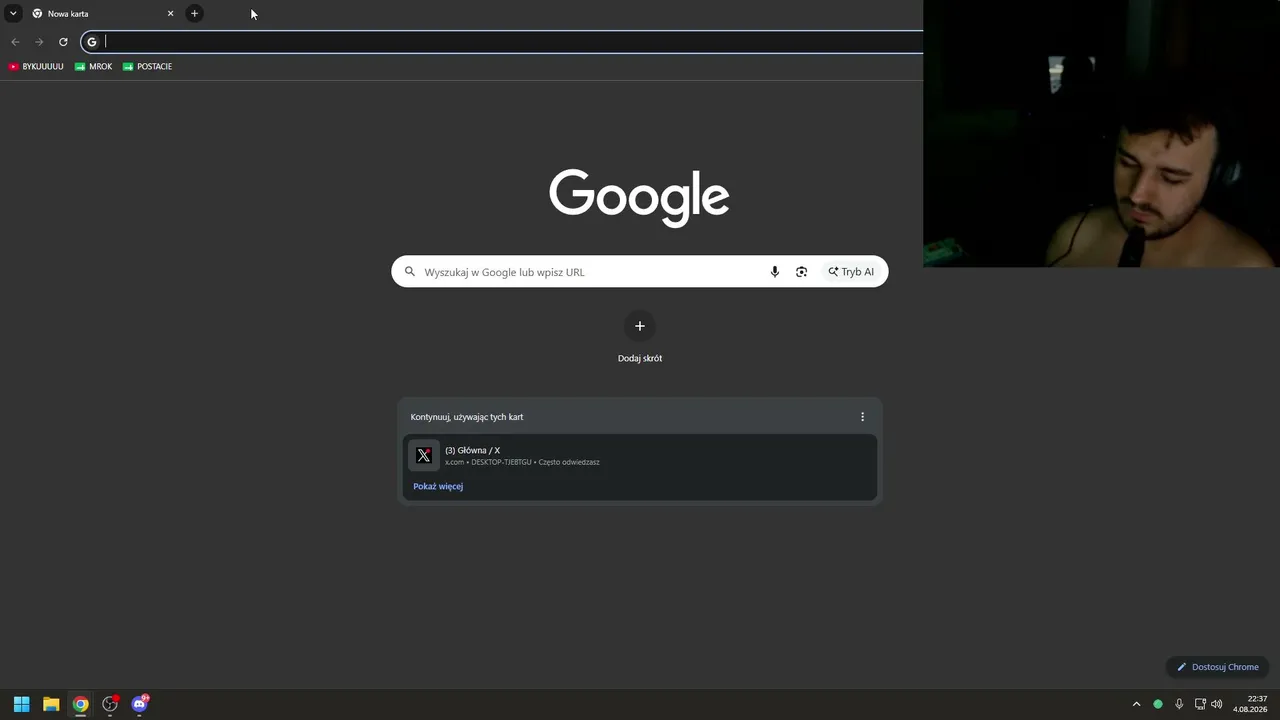Reload the page with the refresh icon
This screenshot has width=1280, height=720.
(63, 42)
